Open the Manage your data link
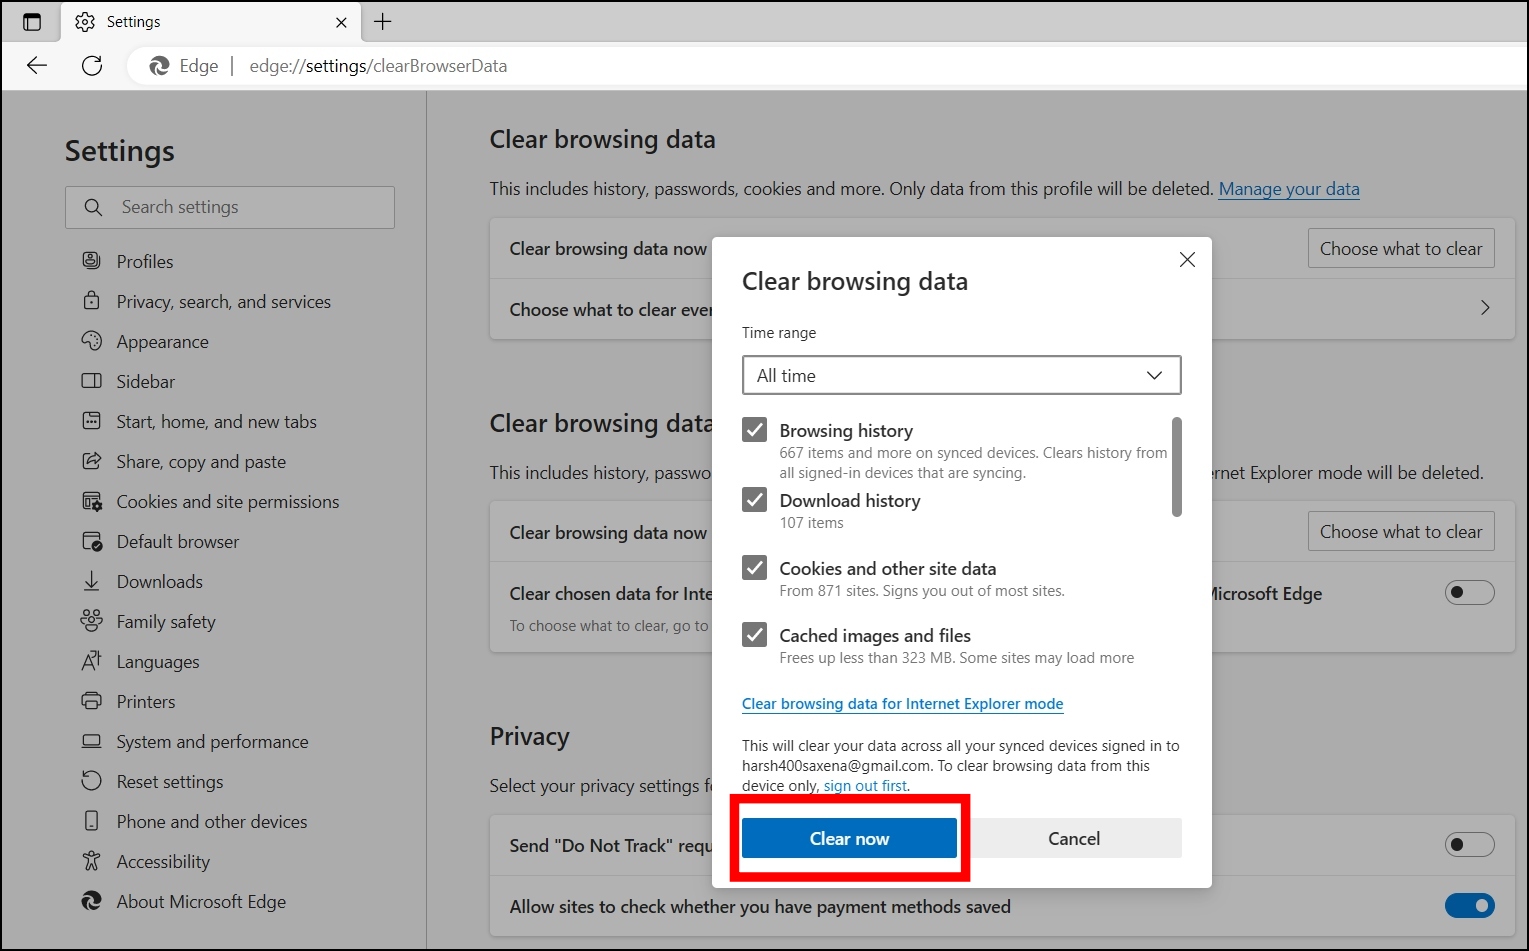 point(1289,189)
